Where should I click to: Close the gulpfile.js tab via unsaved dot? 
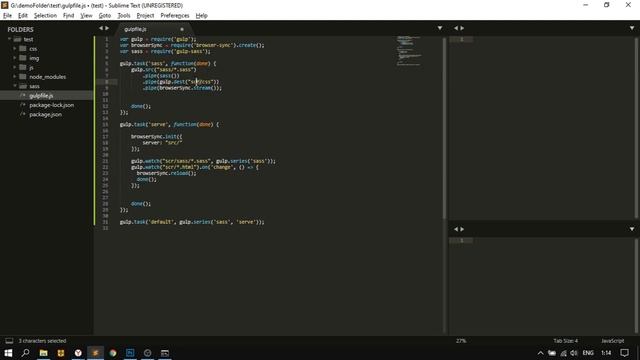(182, 29)
